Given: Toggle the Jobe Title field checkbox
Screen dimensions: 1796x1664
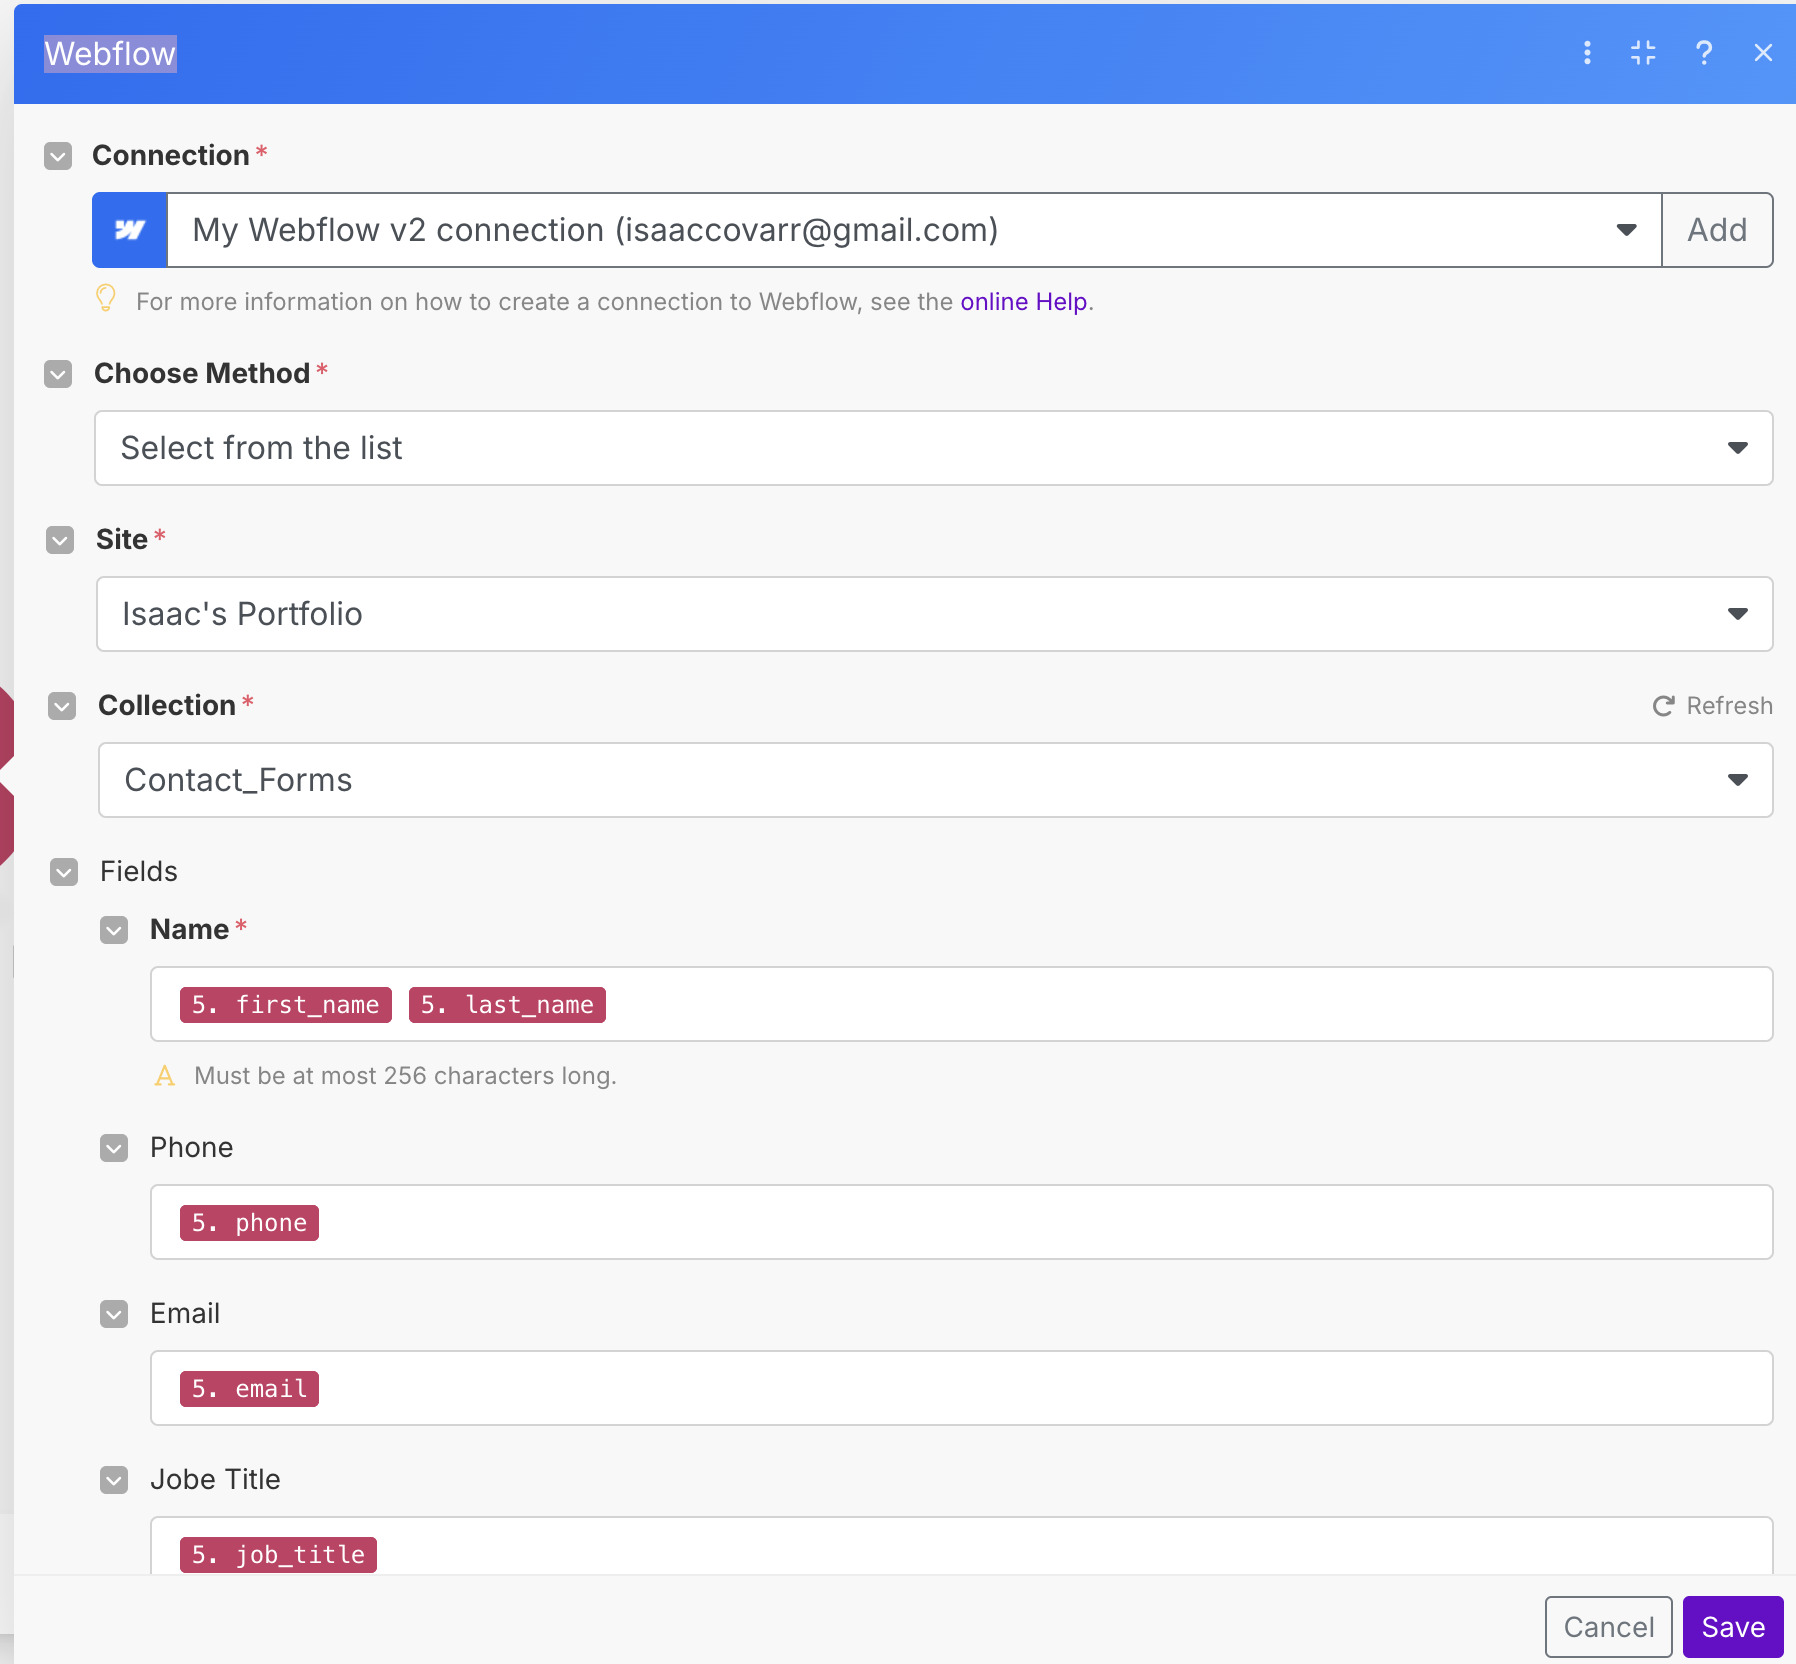Looking at the screenshot, I should [x=114, y=1480].
